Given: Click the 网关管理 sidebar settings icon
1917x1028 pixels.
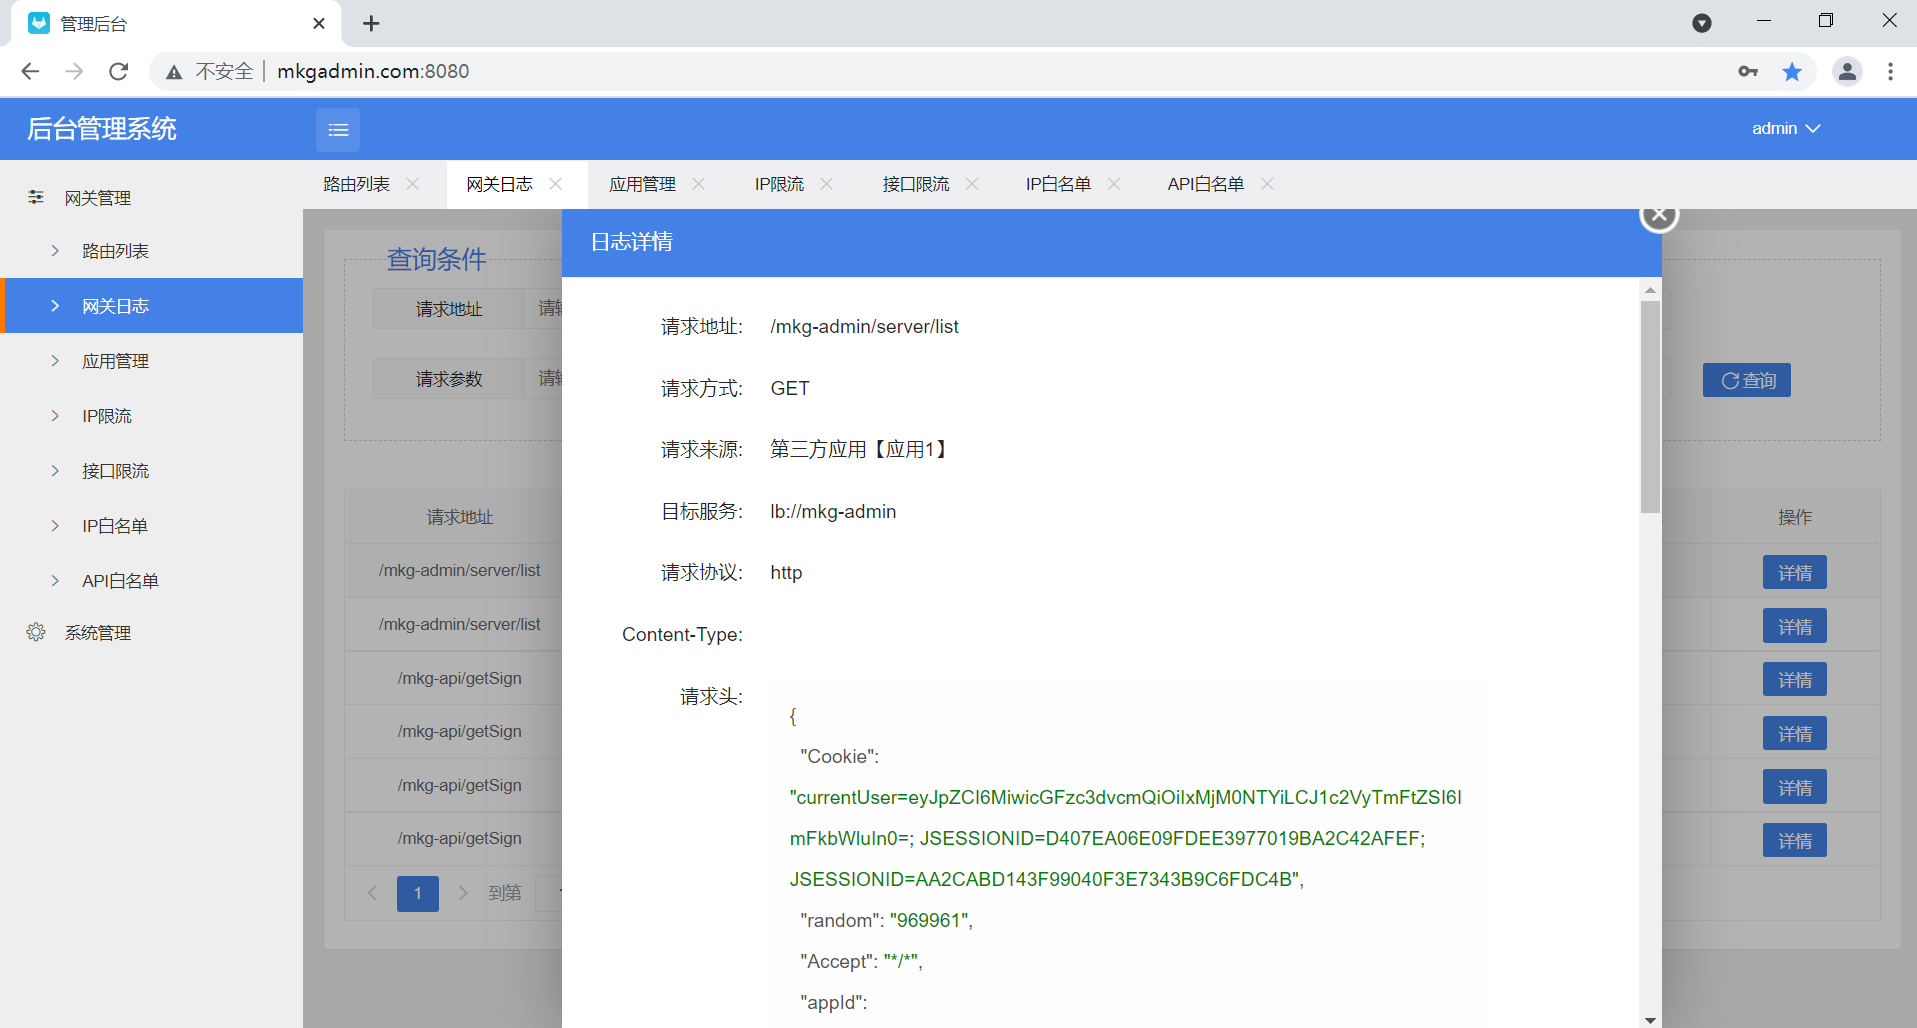Looking at the screenshot, I should 36,197.
